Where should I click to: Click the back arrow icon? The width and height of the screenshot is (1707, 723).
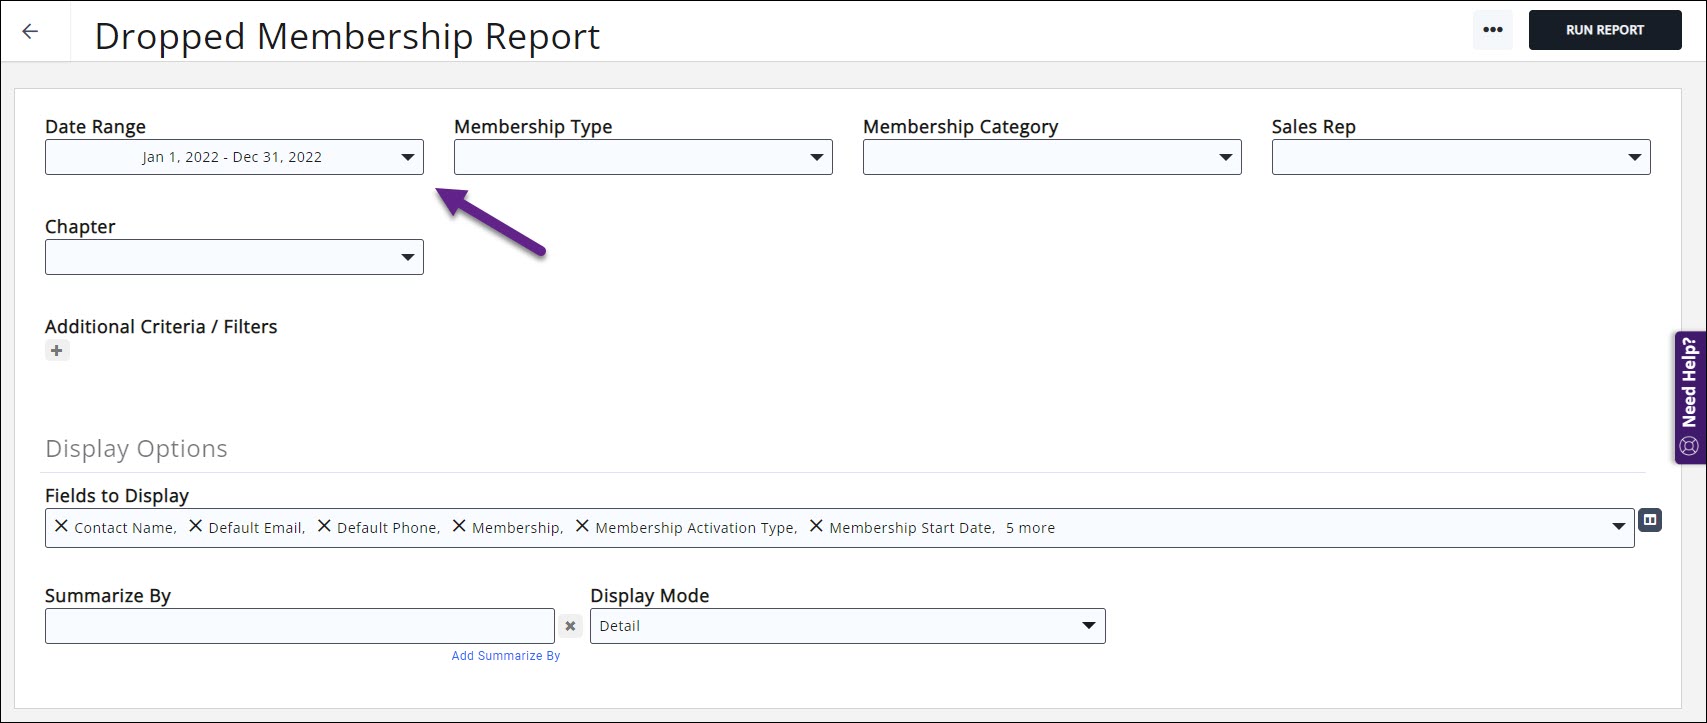click(x=30, y=31)
